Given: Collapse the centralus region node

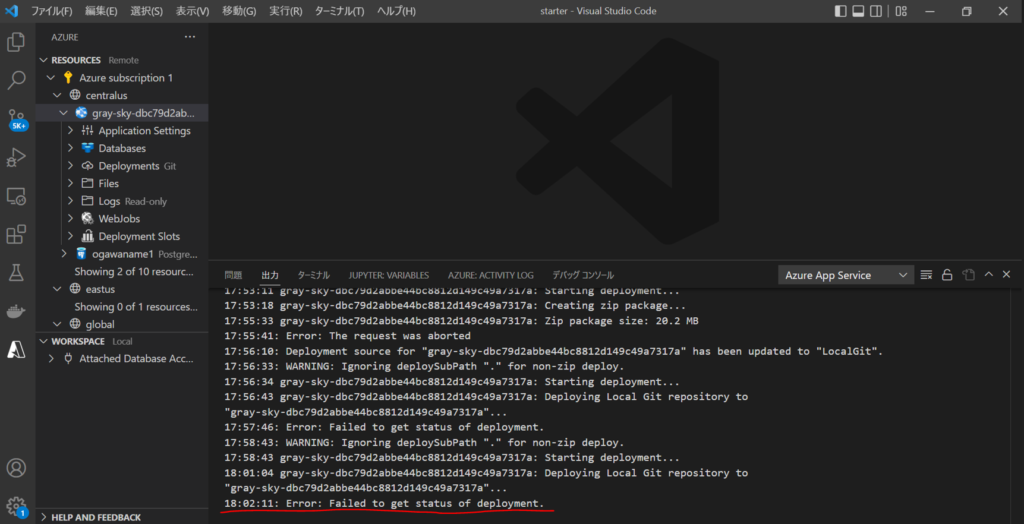Looking at the screenshot, I should click(58, 95).
